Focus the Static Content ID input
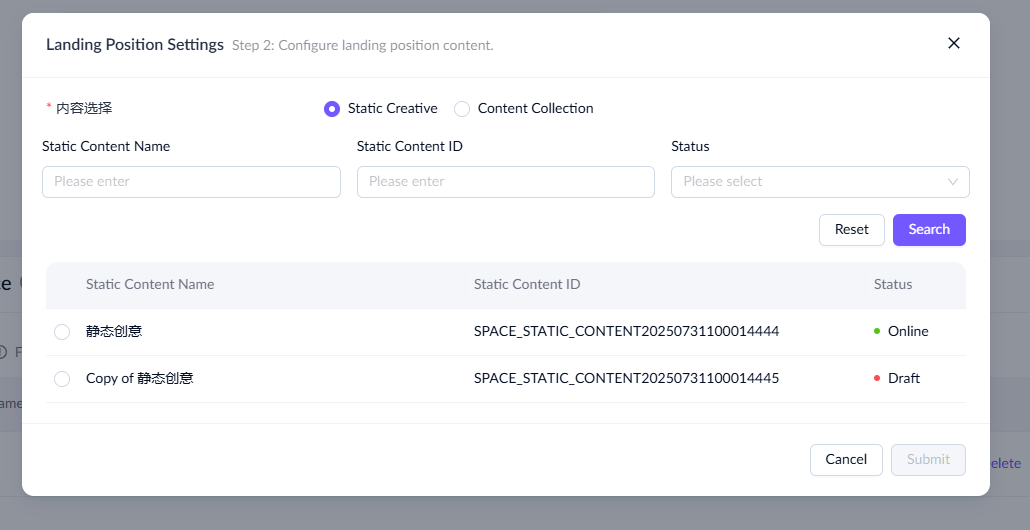Image resolution: width=1030 pixels, height=530 pixels. click(505, 182)
